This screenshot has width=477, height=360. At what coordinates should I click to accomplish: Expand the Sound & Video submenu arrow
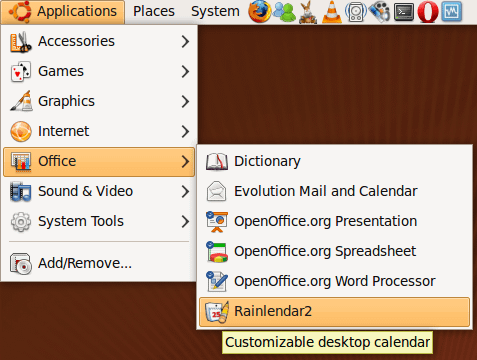(x=185, y=191)
